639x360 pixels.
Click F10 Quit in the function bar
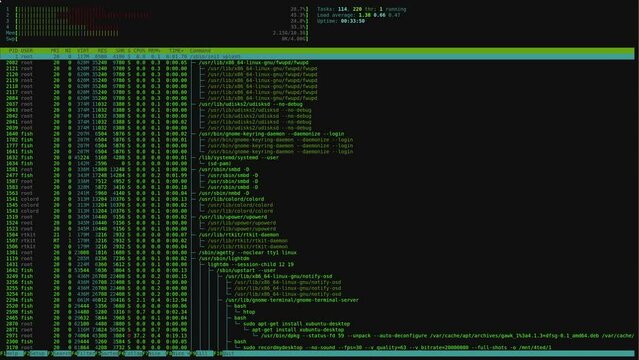coord(223,353)
